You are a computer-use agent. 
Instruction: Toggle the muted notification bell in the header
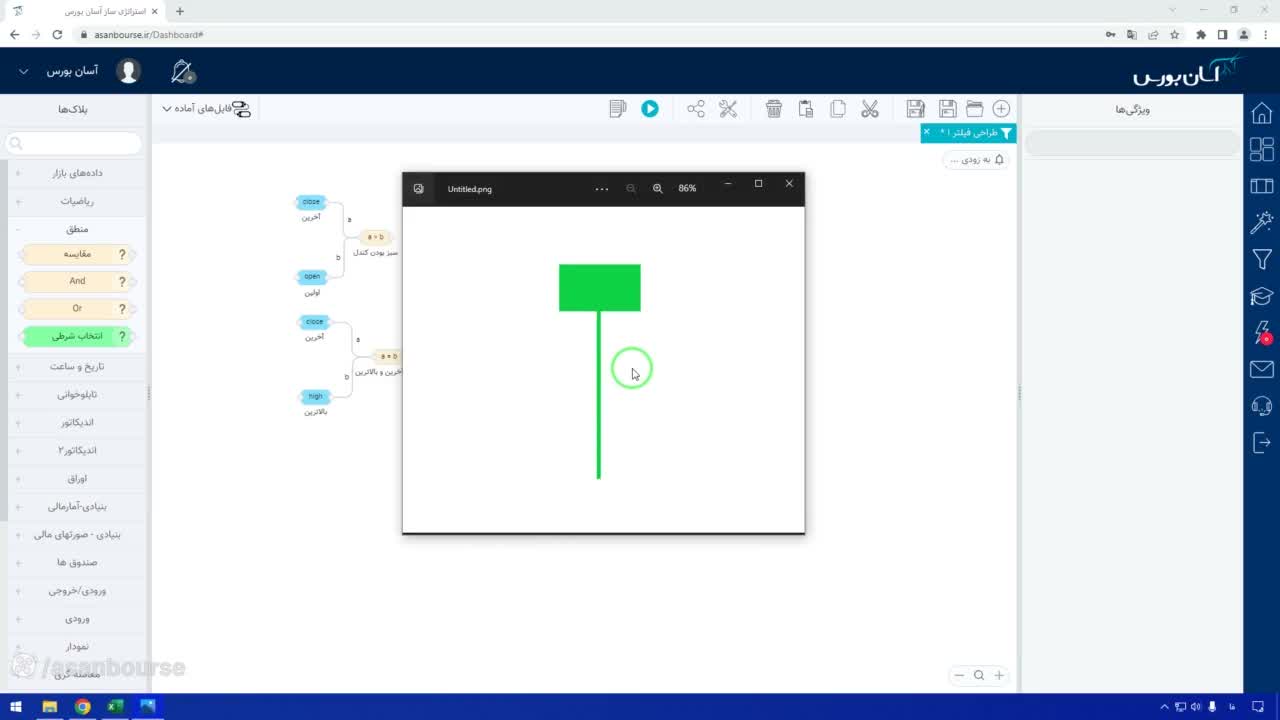pos(183,71)
